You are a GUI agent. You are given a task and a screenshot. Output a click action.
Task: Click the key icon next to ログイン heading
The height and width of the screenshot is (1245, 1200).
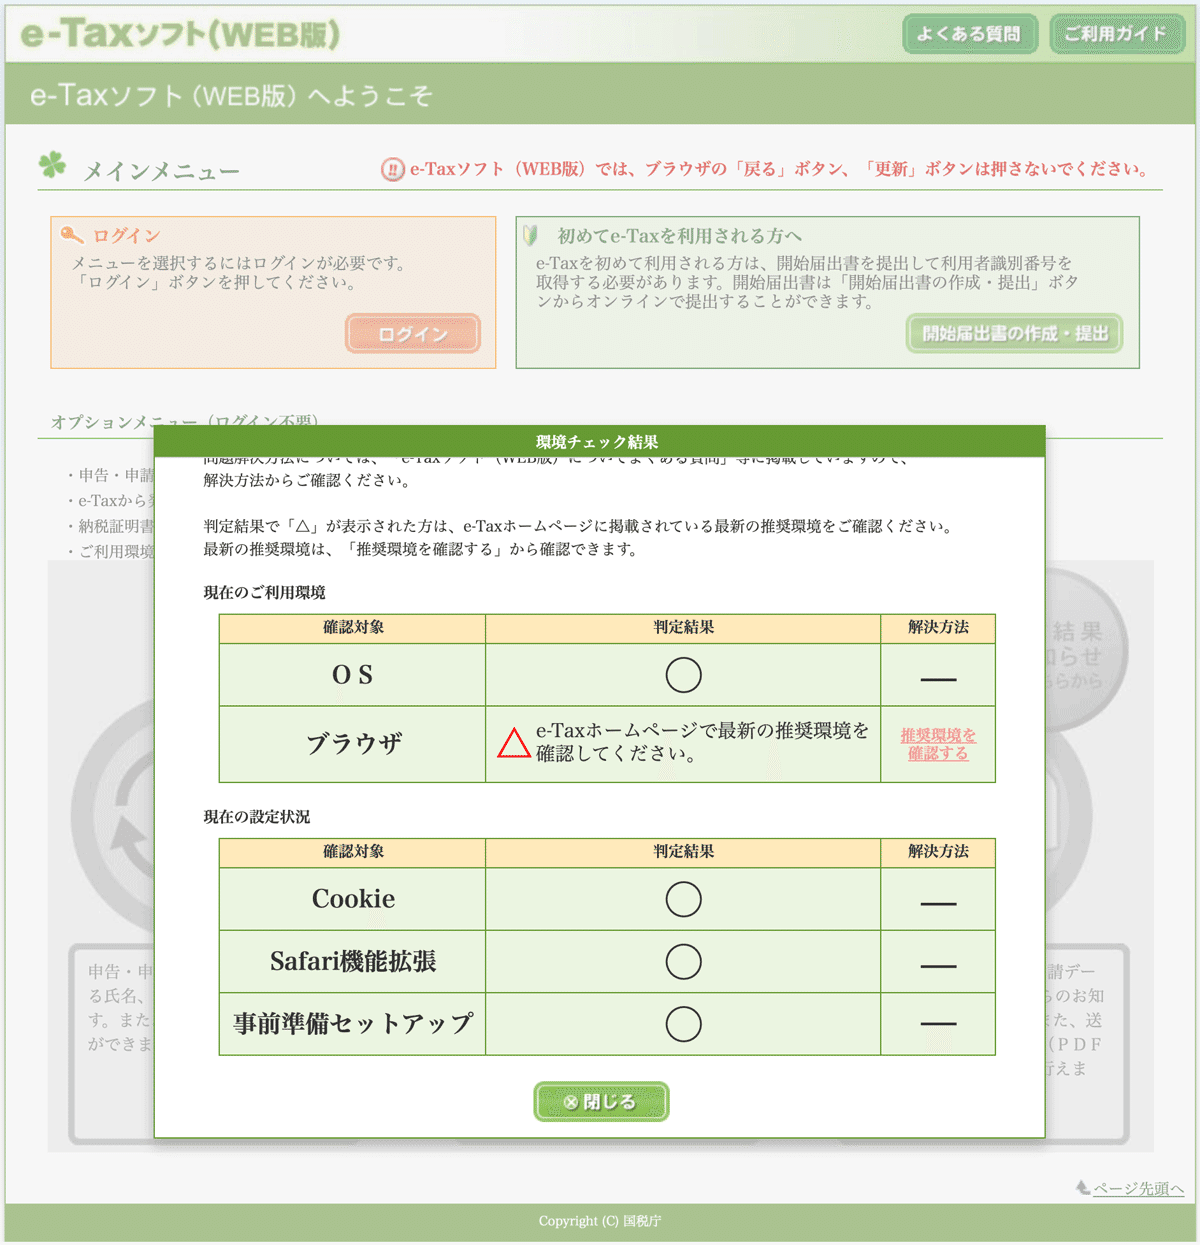(71, 235)
